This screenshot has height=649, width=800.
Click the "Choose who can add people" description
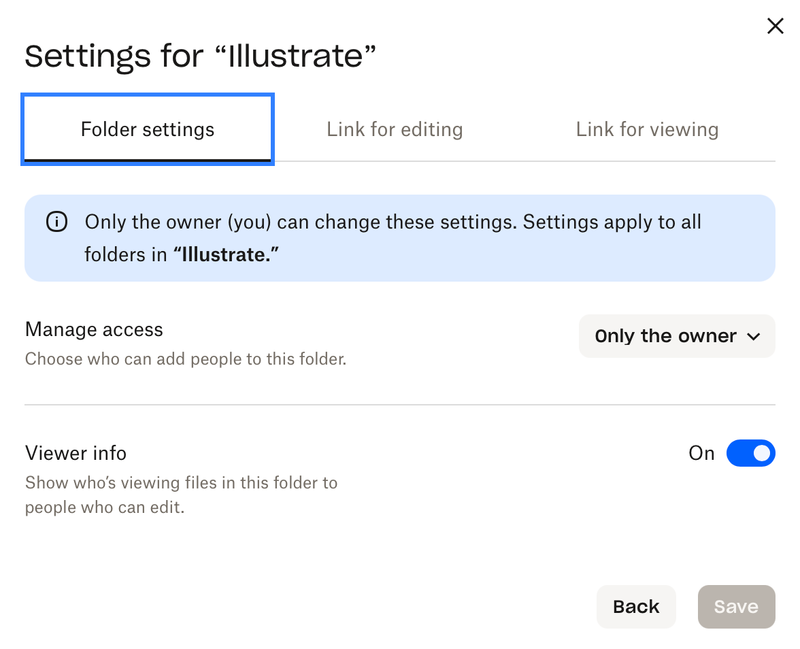185,358
